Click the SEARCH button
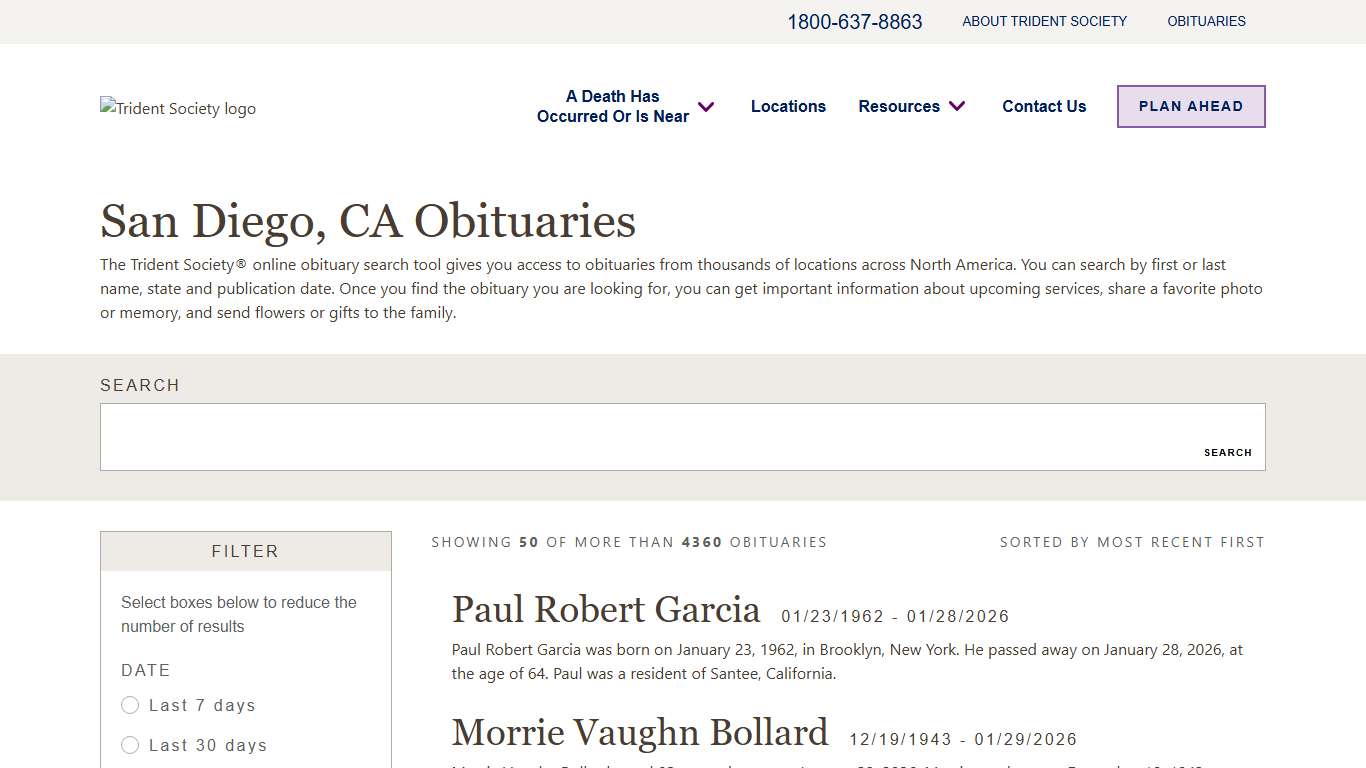This screenshot has height=768, width=1366. (1228, 452)
